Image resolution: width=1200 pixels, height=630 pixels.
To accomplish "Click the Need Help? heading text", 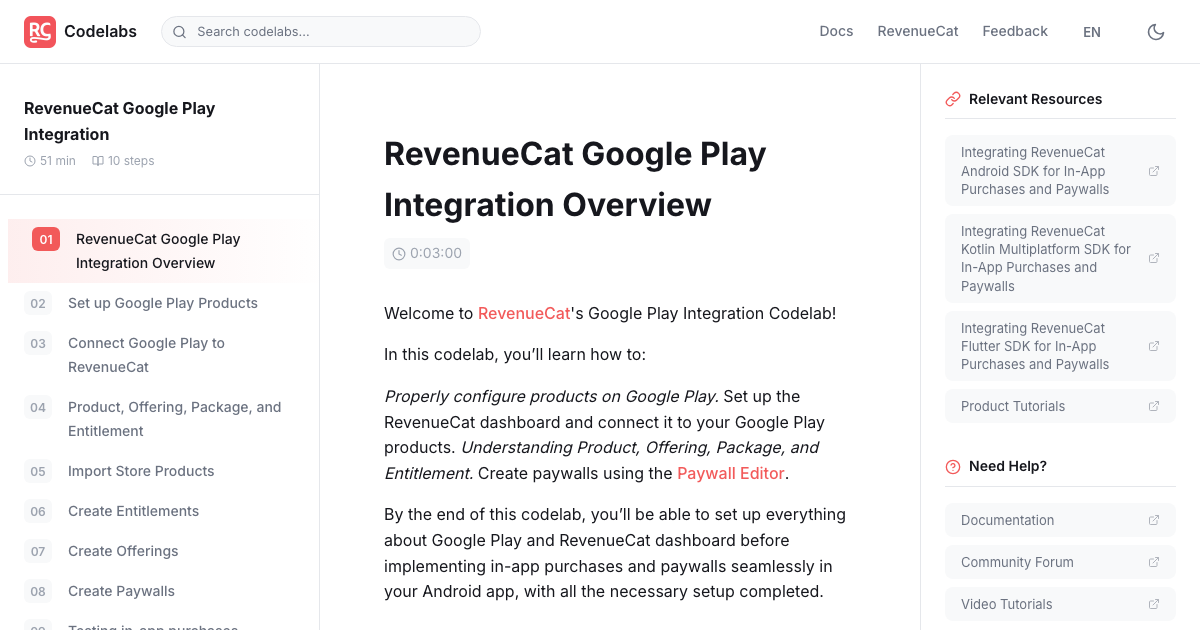I will [x=1008, y=466].
